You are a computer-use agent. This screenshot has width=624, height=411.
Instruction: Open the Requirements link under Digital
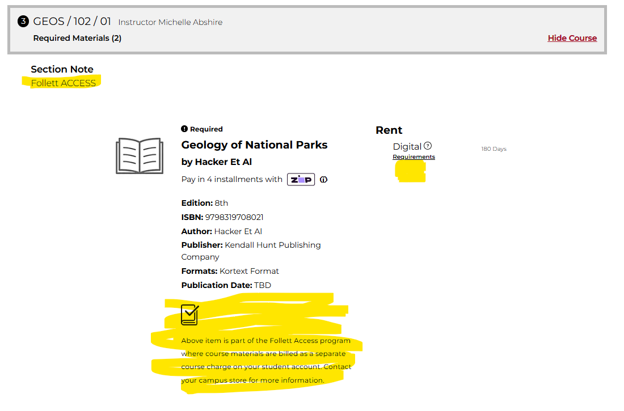click(413, 157)
